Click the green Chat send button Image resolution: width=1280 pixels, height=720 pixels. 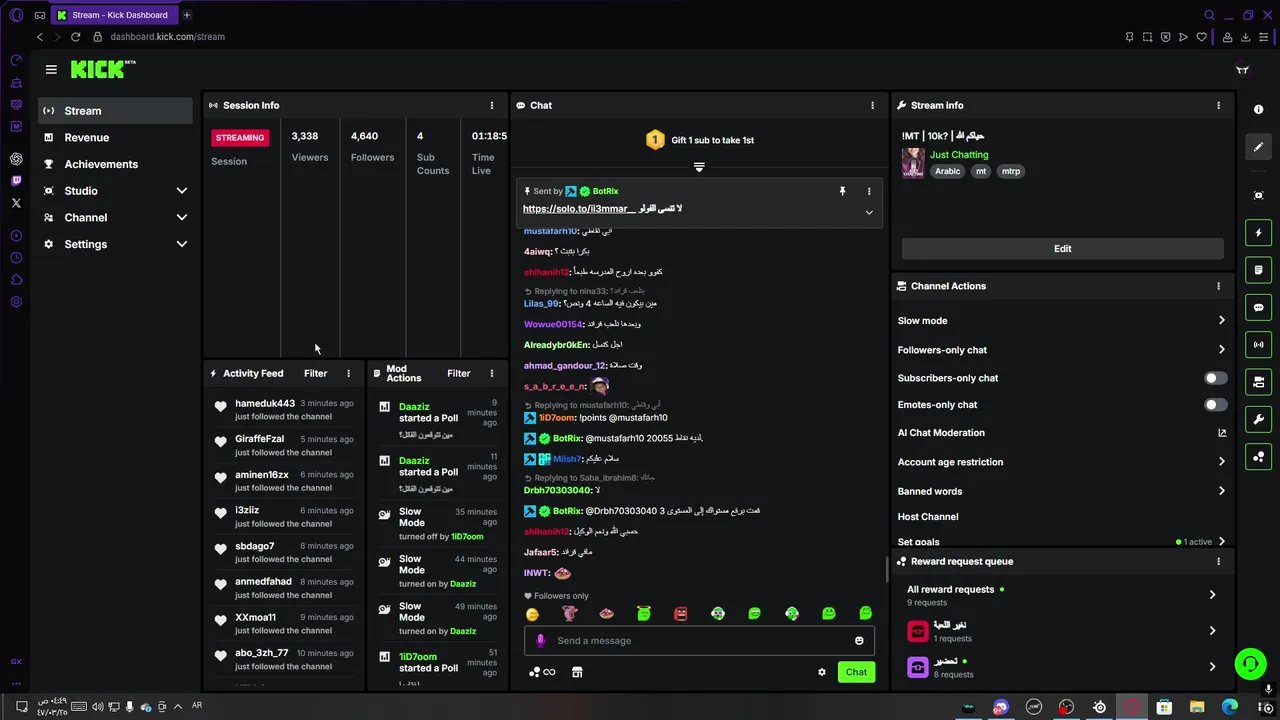click(x=856, y=672)
